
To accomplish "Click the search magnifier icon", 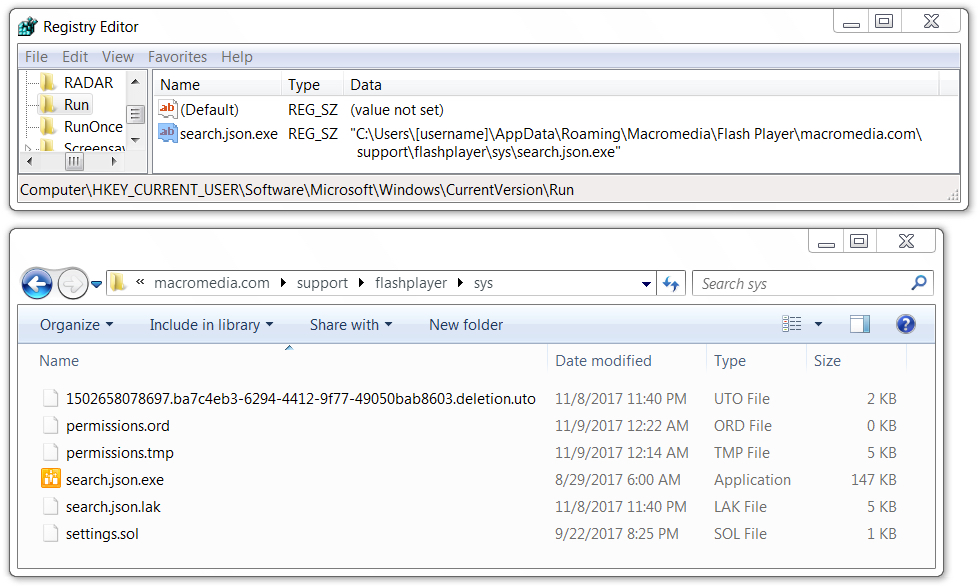I will tap(918, 283).
